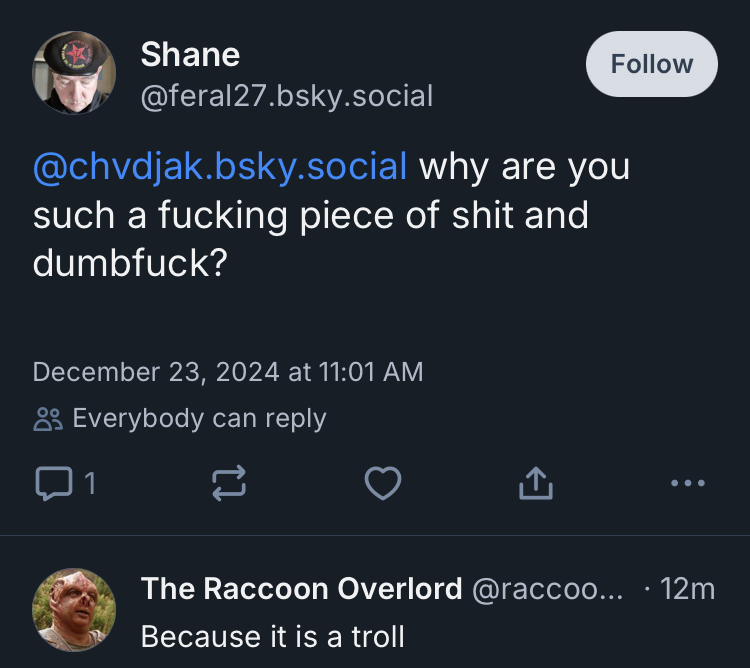Image resolution: width=750 pixels, height=668 pixels.
Task: Click the "Everybody can reply" label
Action: [199, 418]
